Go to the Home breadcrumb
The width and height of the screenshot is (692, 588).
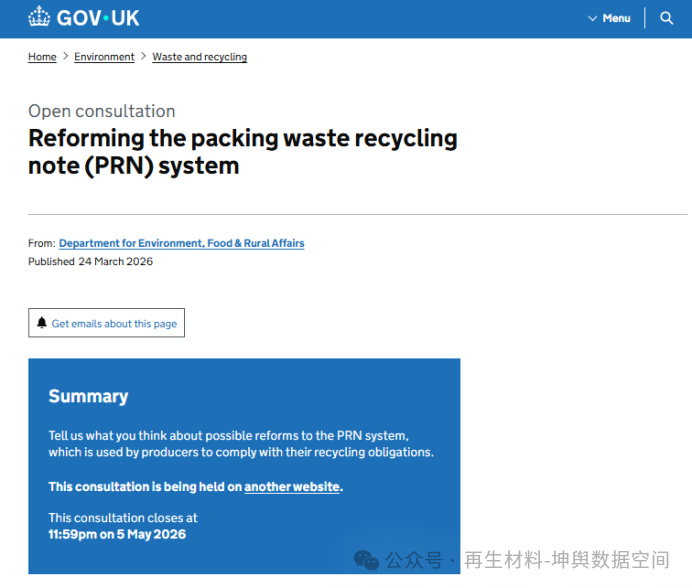pyautogui.click(x=42, y=57)
